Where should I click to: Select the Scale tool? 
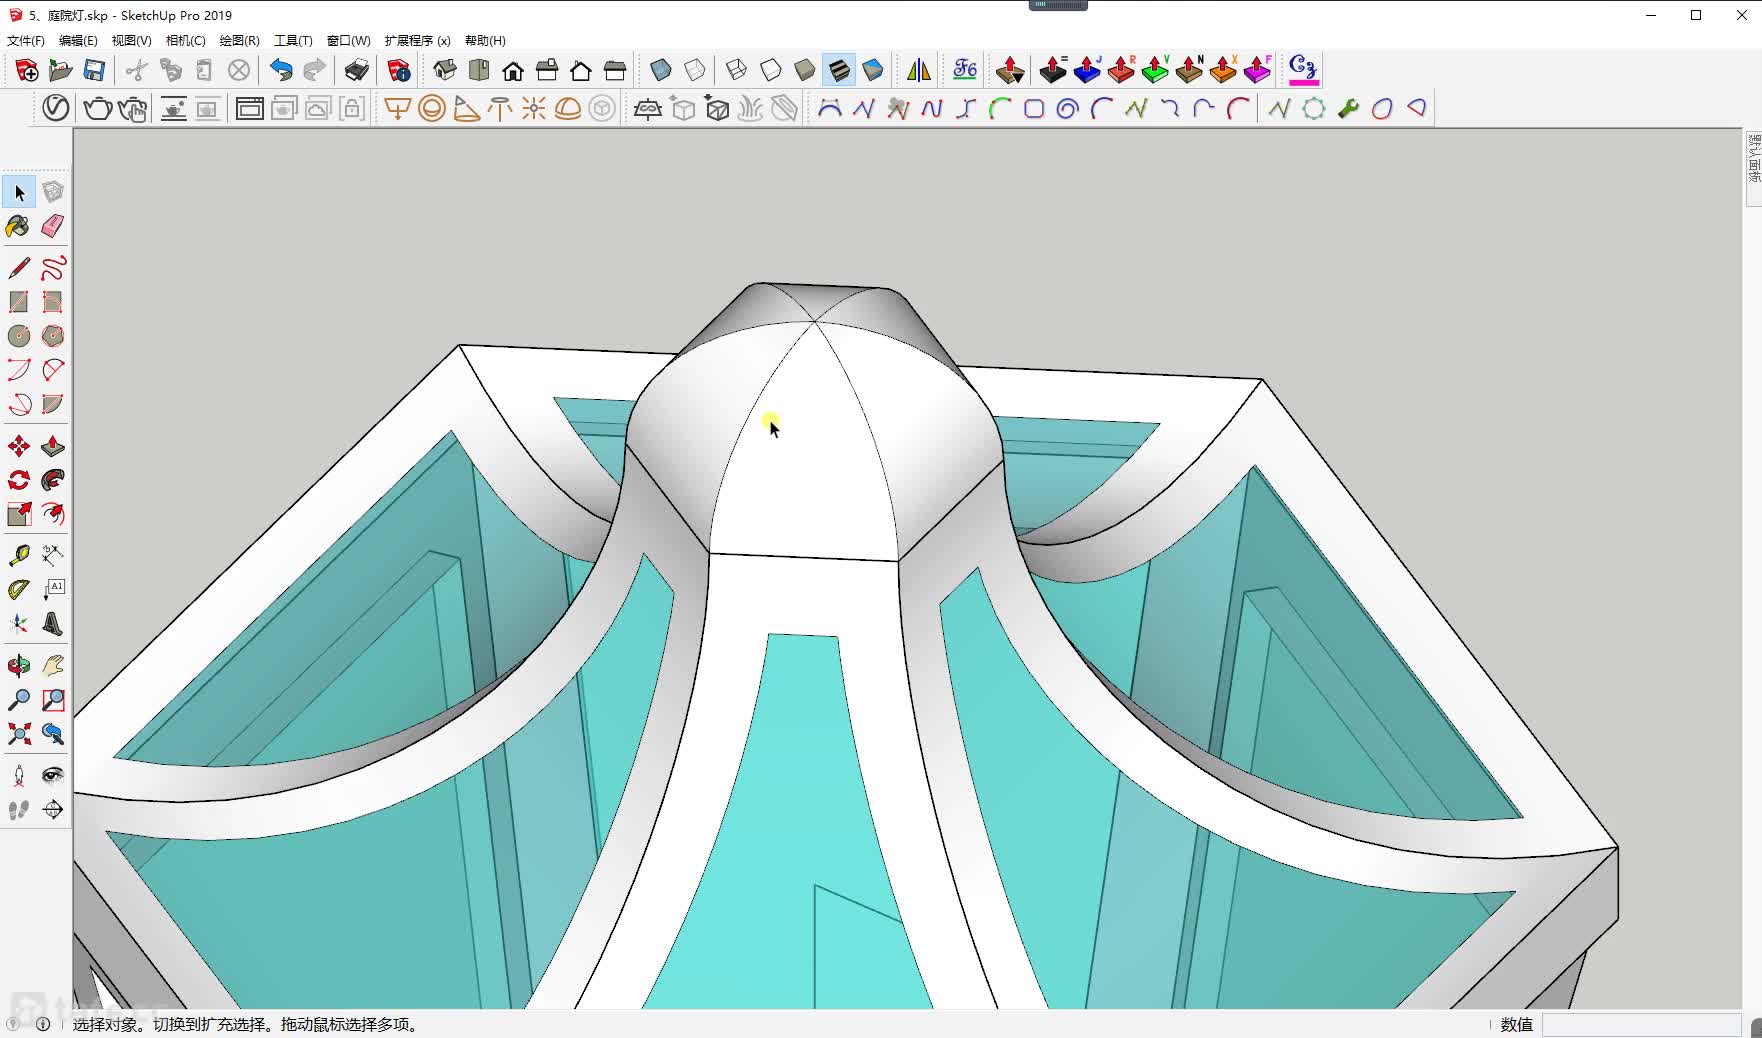tap(18, 514)
